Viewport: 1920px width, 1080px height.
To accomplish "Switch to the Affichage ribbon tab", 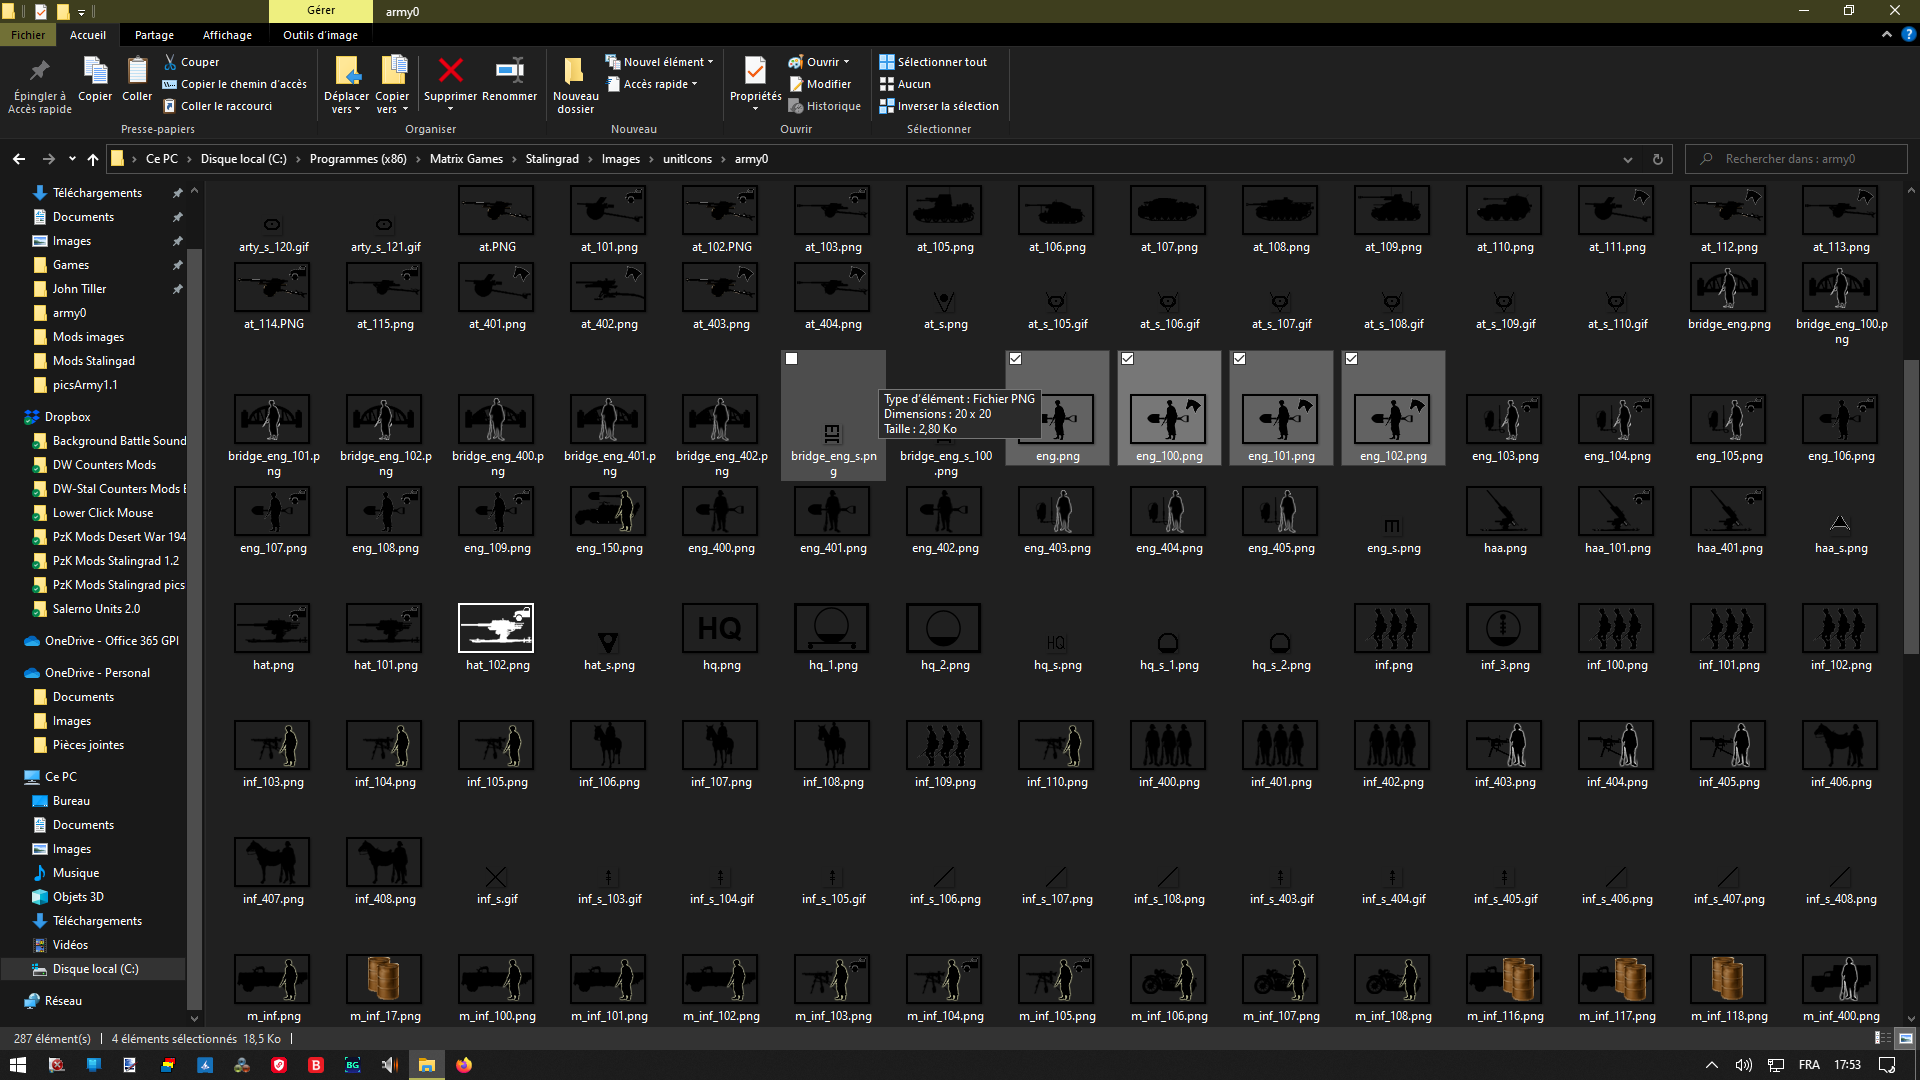I will click(x=227, y=35).
